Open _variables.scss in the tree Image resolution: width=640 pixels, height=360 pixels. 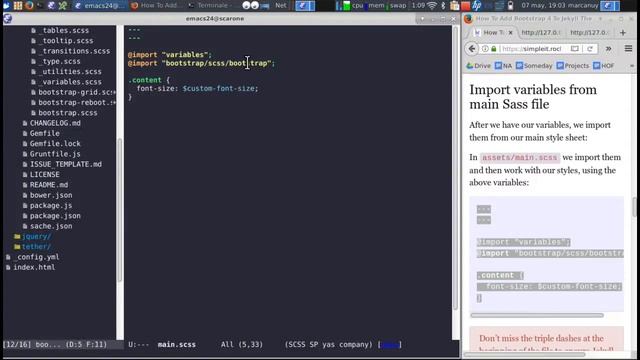tap(70, 82)
